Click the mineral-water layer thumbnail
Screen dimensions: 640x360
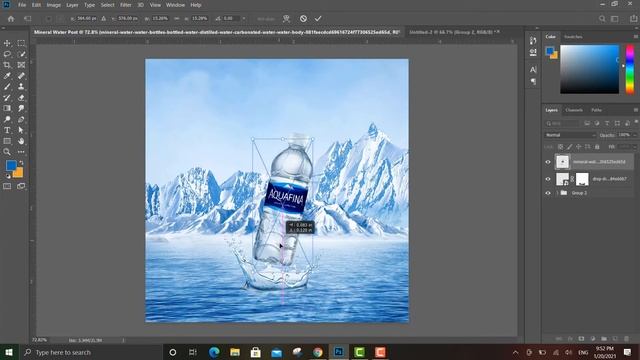(562, 162)
